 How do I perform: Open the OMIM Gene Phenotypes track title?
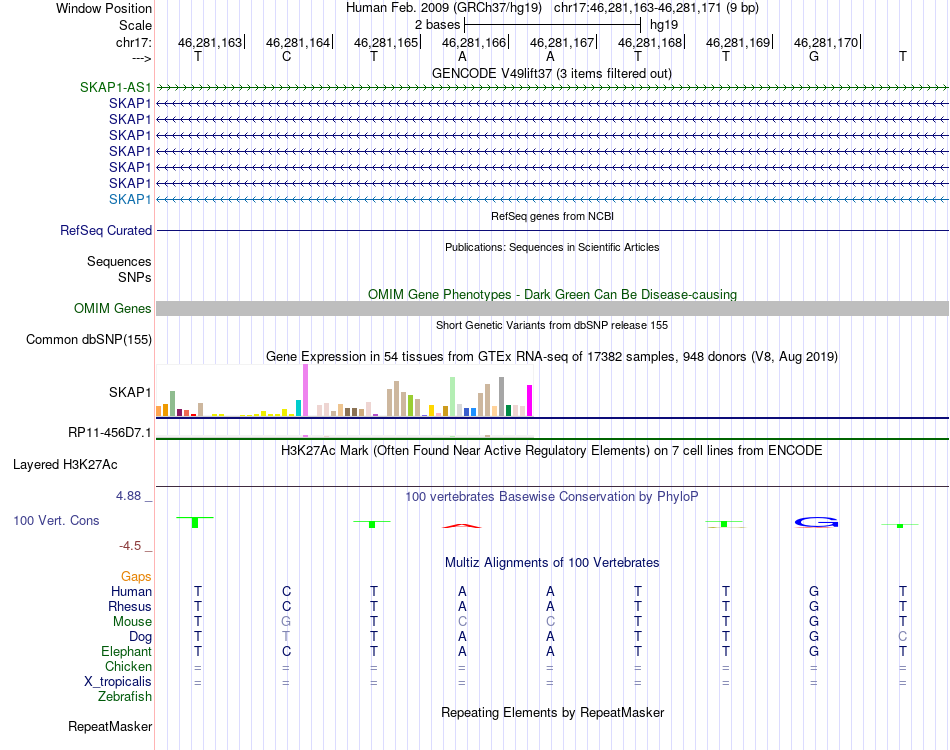pos(552,294)
